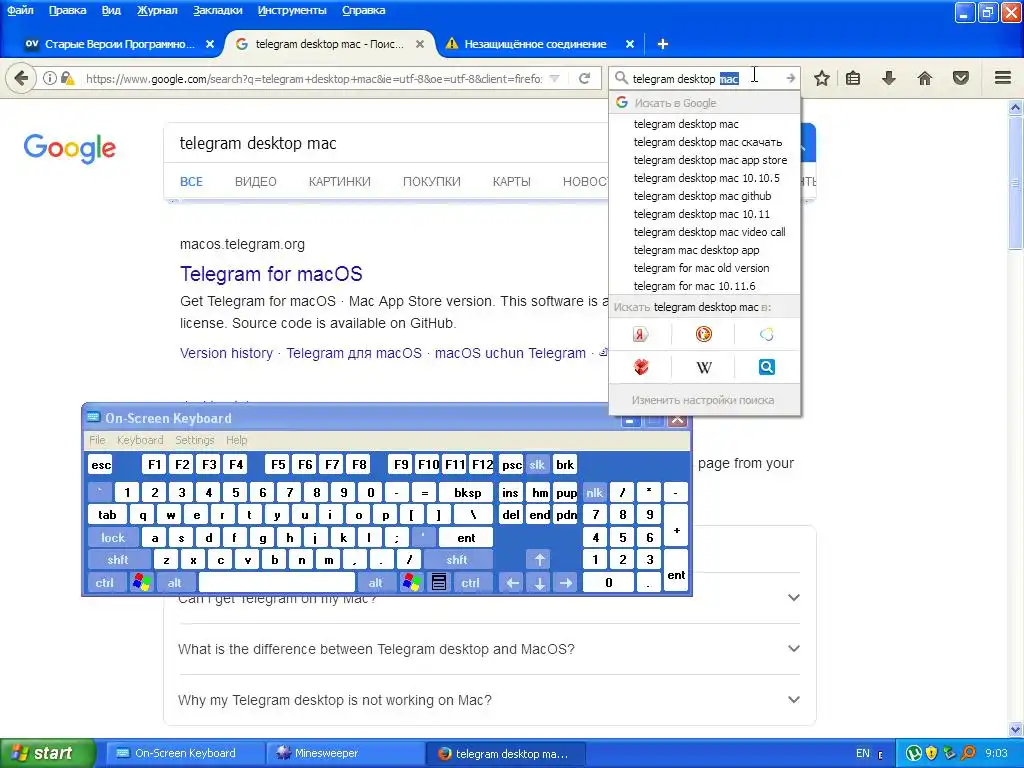Open the 'Version history' sublink
The image size is (1024, 768).
(x=226, y=353)
